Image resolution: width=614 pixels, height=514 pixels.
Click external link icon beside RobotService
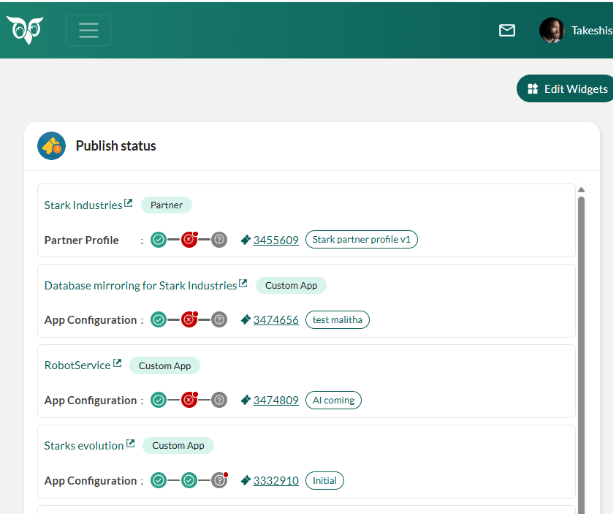[x=117, y=363]
